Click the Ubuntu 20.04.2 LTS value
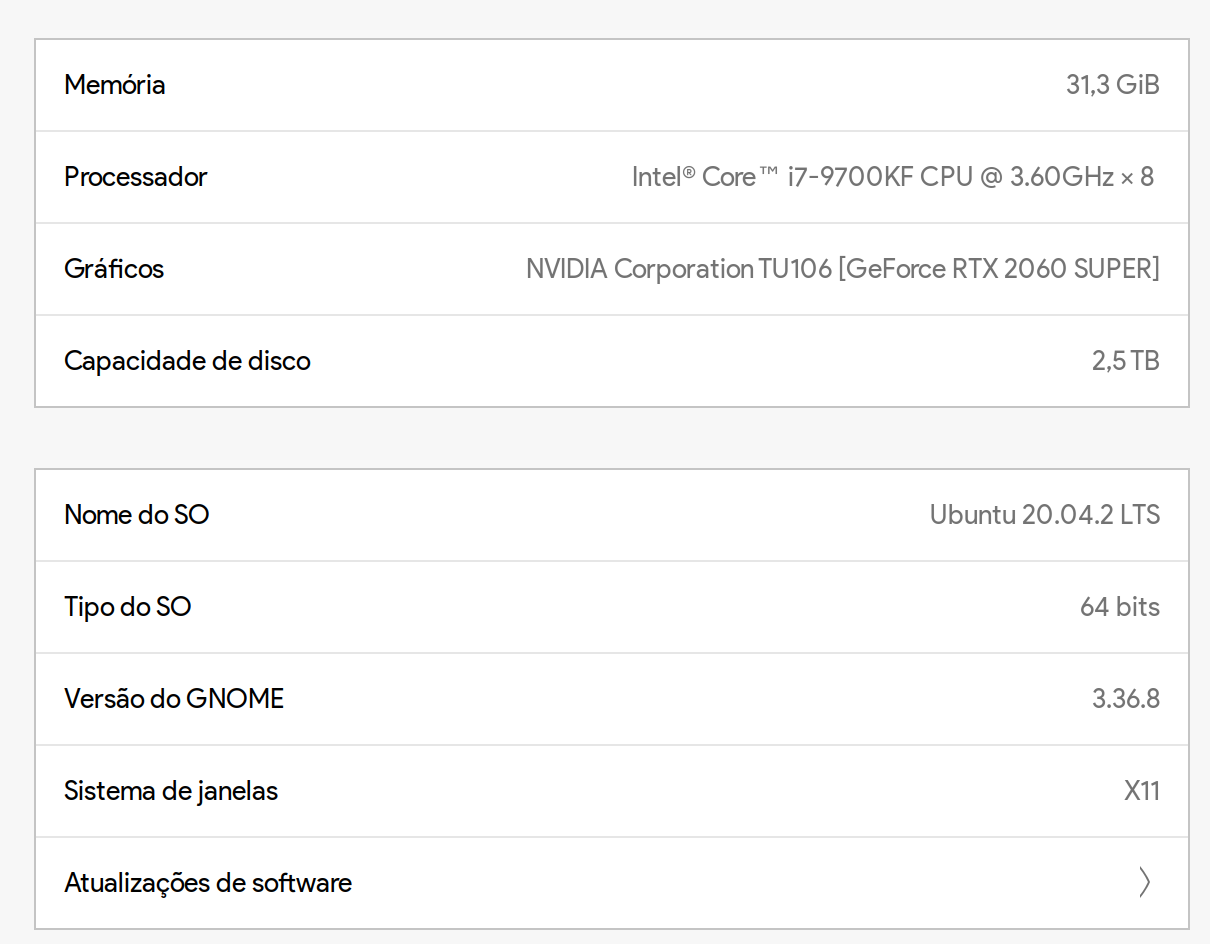 coord(1044,515)
